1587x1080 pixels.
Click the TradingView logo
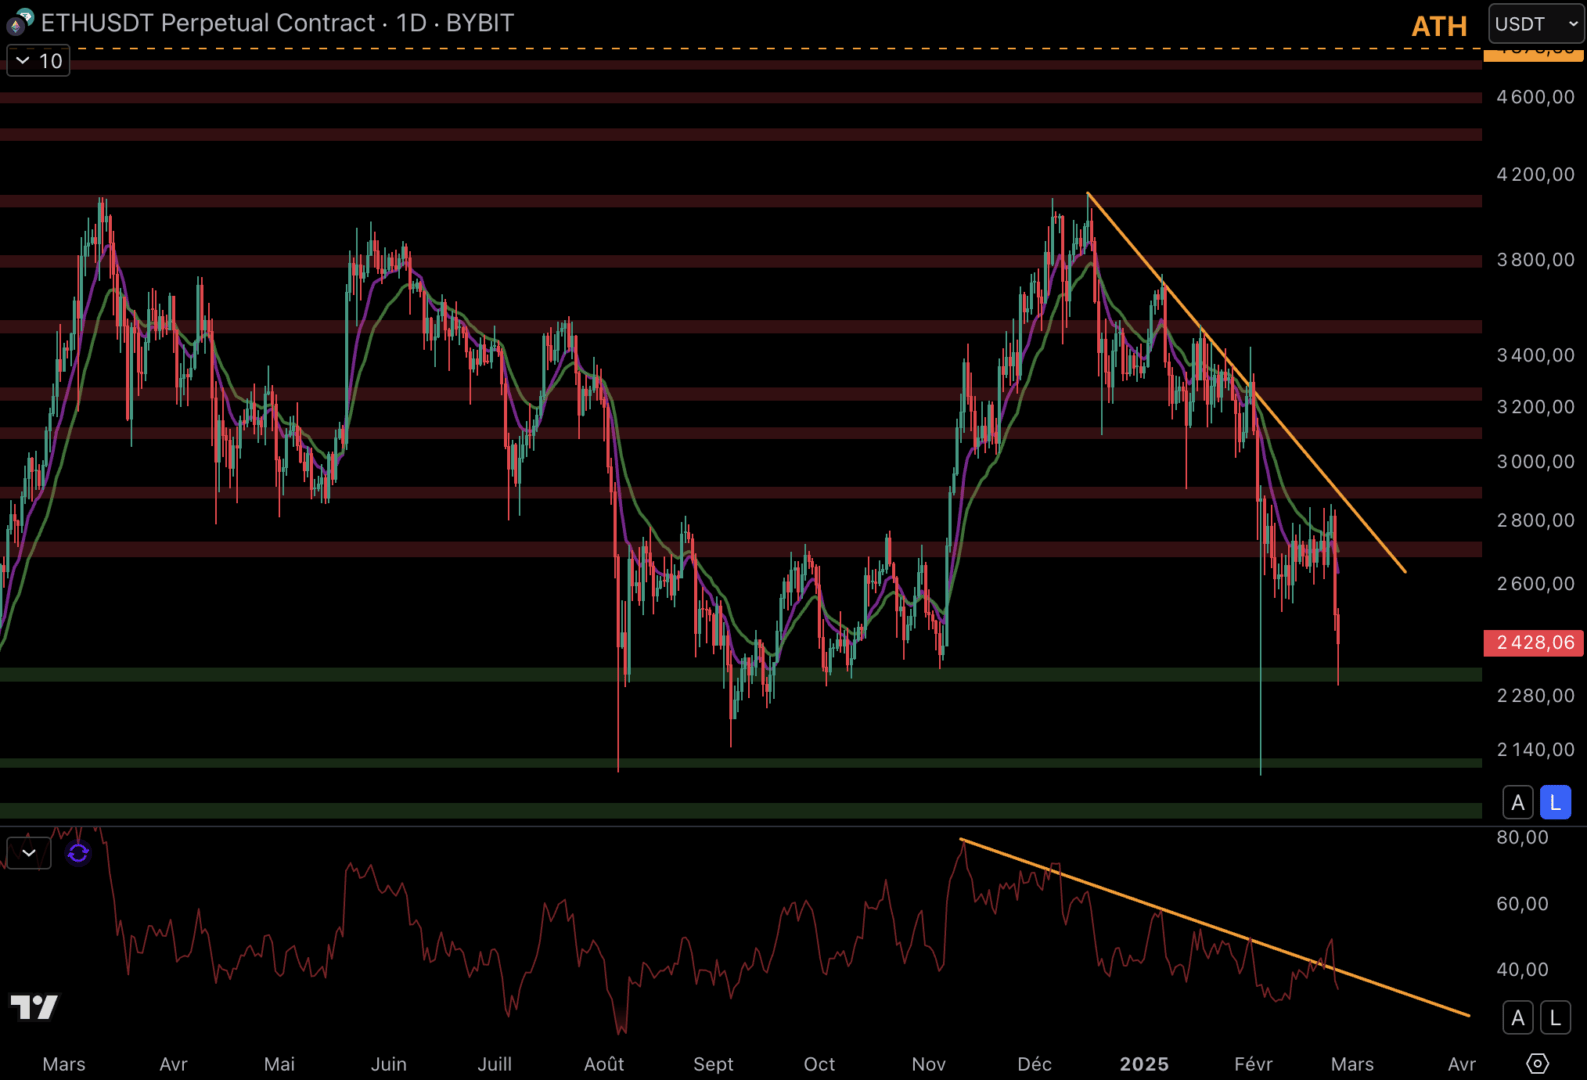pos(34,1006)
